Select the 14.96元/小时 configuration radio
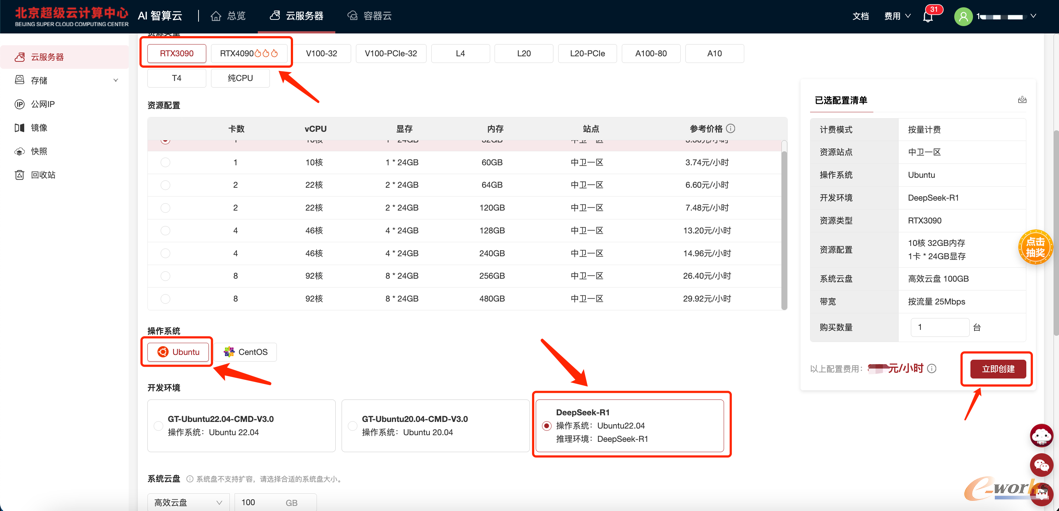Image resolution: width=1059 pixels, height=511 pixels. [165, 254]
